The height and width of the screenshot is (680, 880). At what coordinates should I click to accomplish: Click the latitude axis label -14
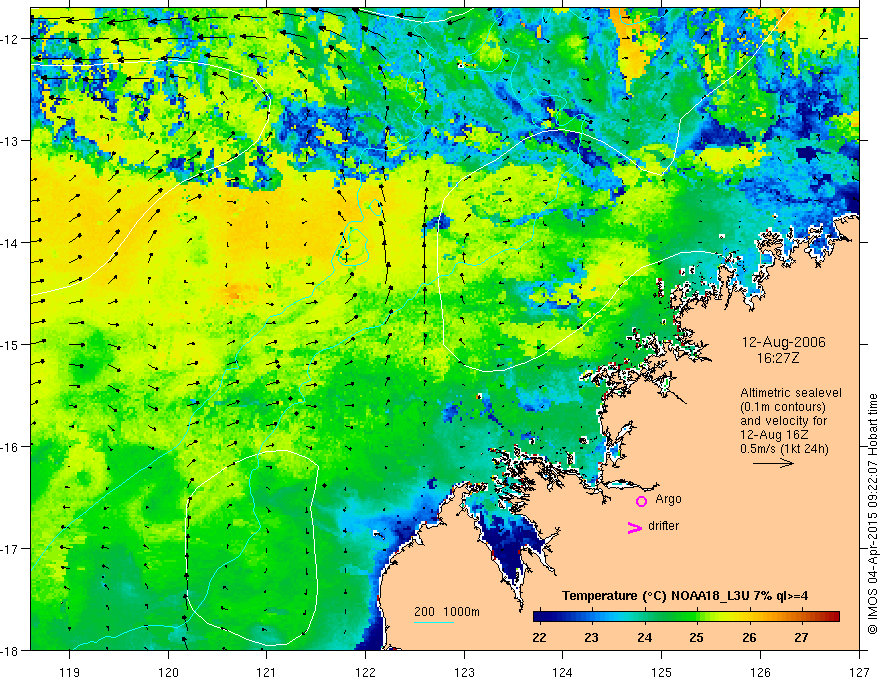[x=10, y=242]
